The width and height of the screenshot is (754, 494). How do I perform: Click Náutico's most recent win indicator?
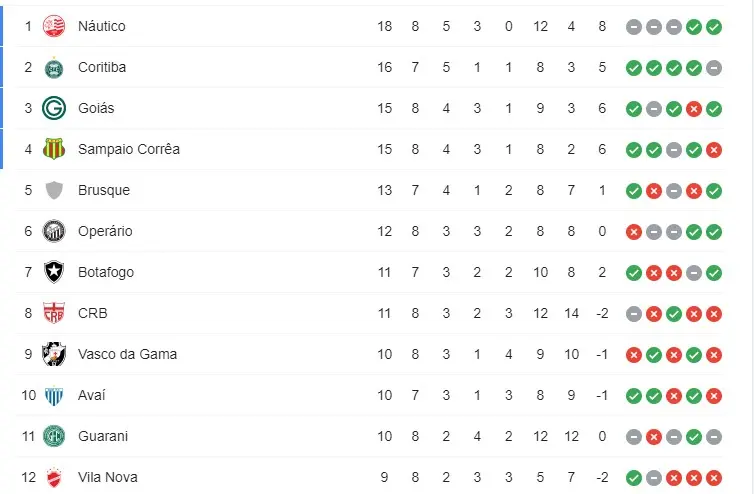coord(713,27)
